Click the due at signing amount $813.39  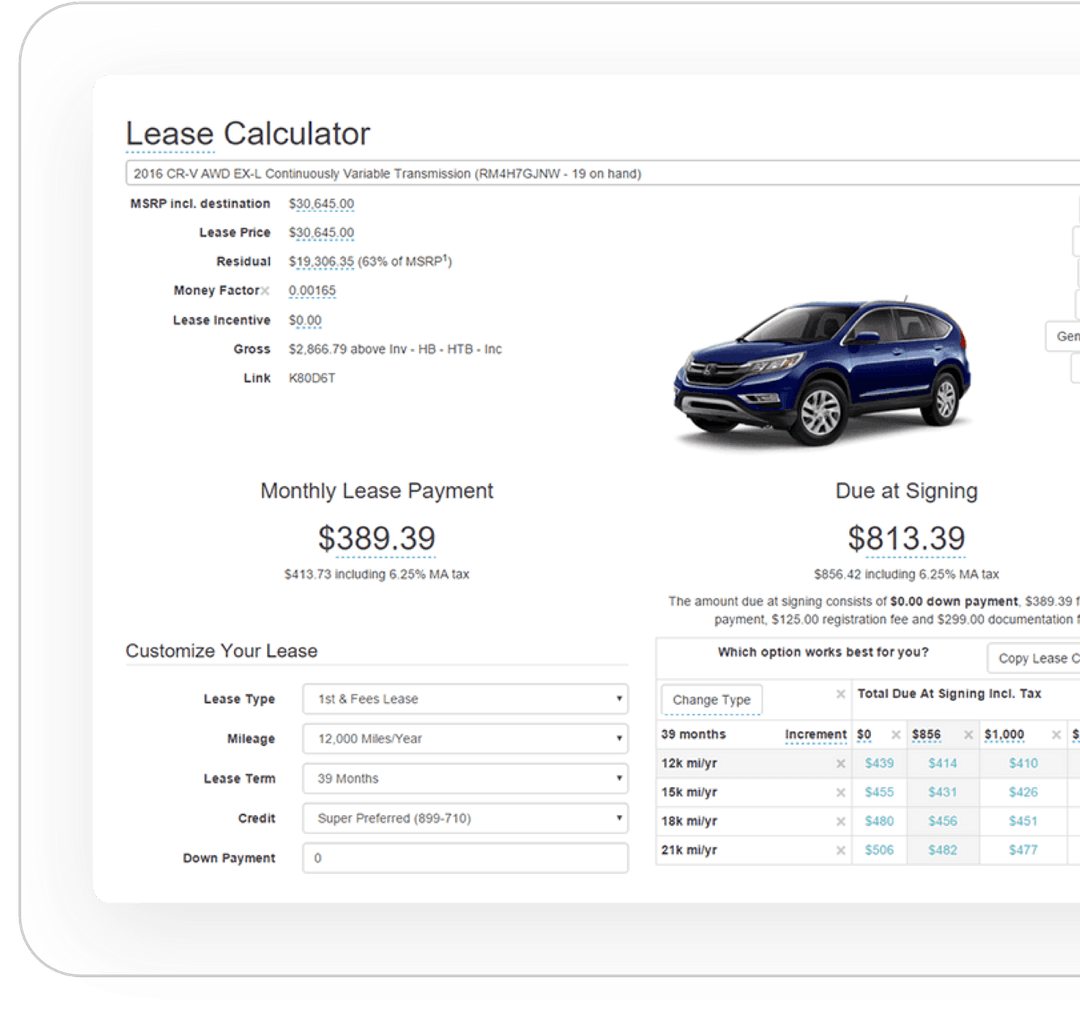click(x=906, y=539)
